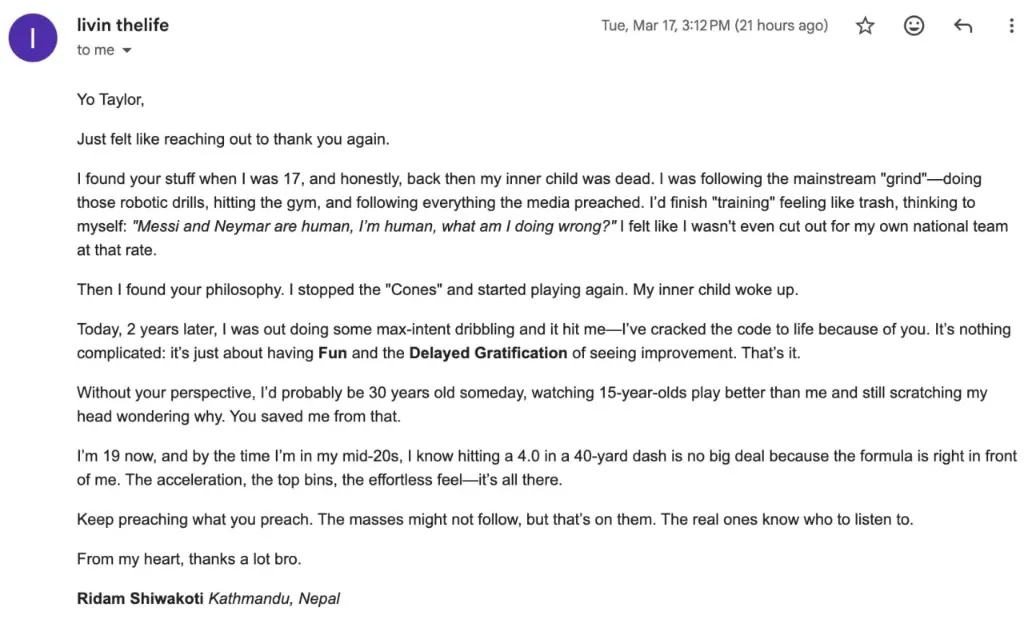The width and height of the screenshot is (1024, 635).
Task: Click the 'Keep preaching what you preach' line
Action: pos(494,519)
